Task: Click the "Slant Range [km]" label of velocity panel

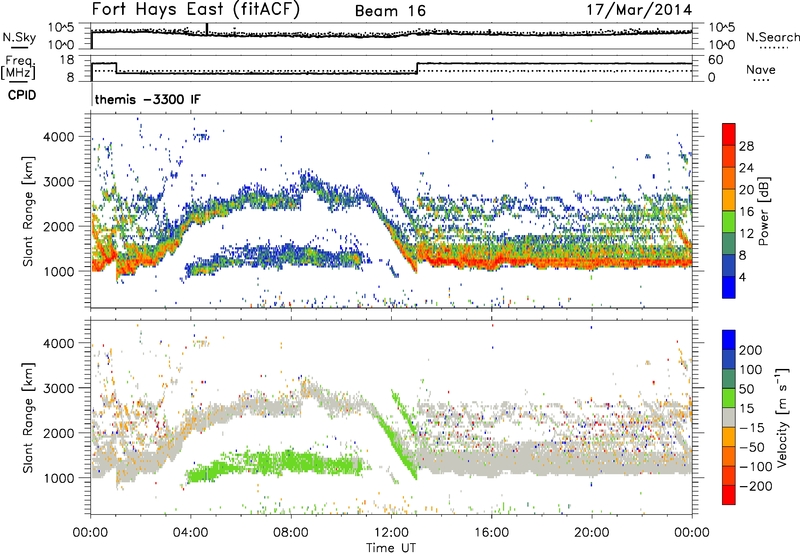Action: pyautogui.click(x=28, y=417)
